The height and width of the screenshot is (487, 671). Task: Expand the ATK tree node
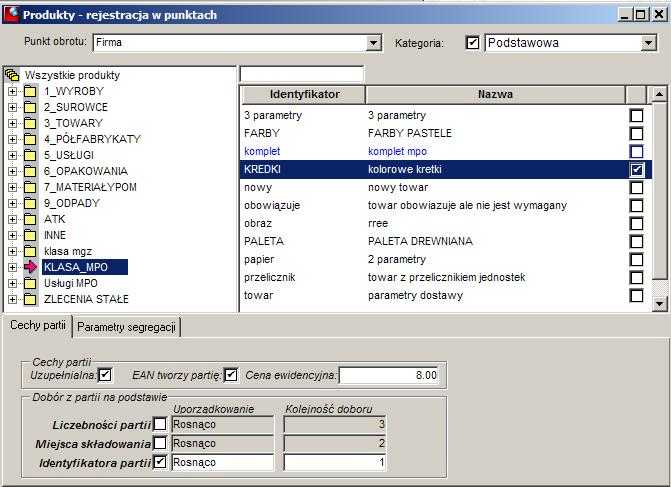pyautogui.click(x=12, y=219)
